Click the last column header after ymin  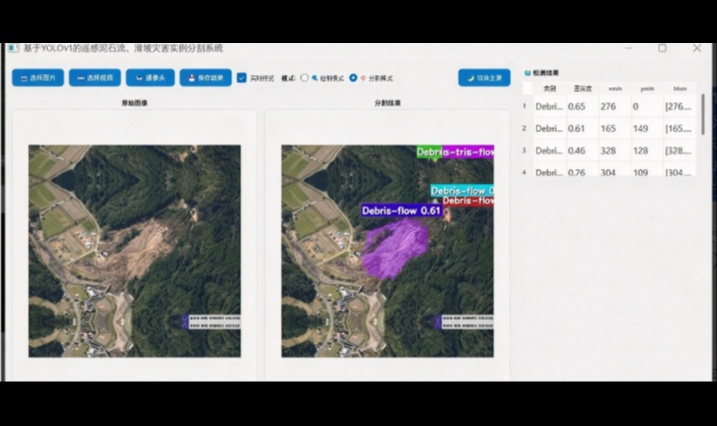point(680,89)
